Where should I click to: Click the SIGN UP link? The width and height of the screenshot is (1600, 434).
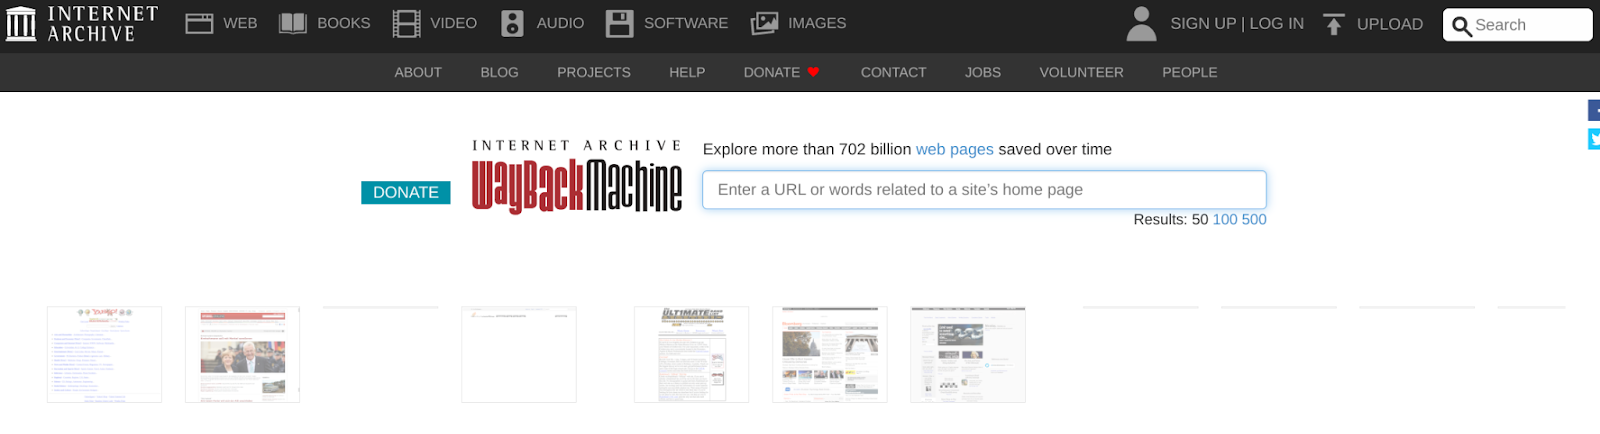(x=1203, y=23)
